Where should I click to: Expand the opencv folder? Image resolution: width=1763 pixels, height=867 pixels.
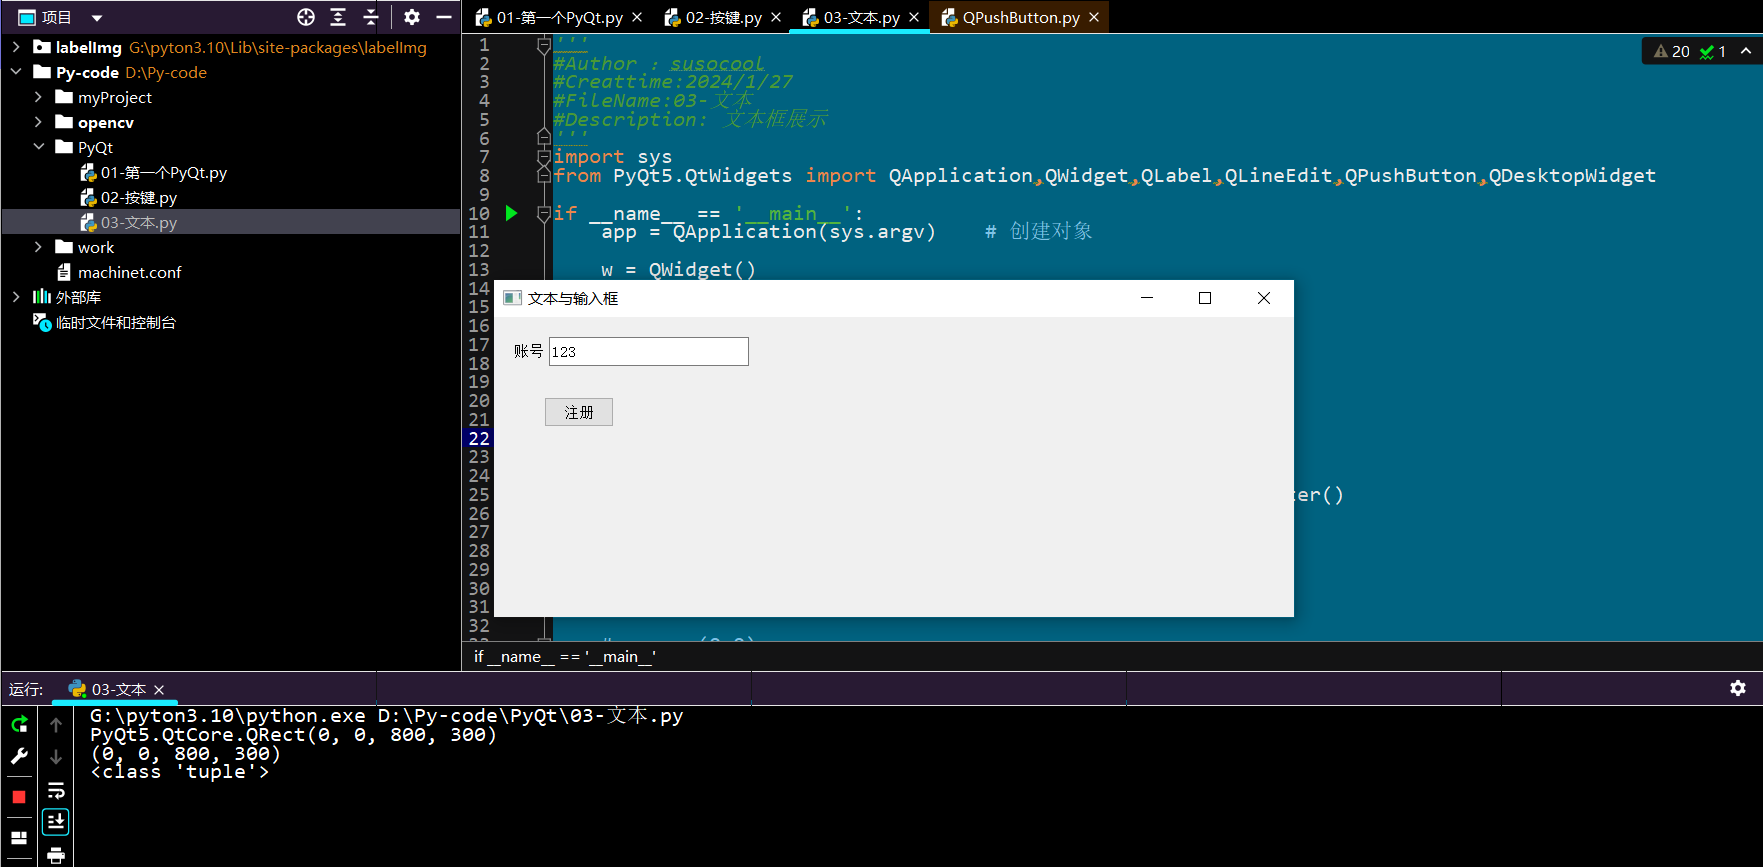click(38, 122)
